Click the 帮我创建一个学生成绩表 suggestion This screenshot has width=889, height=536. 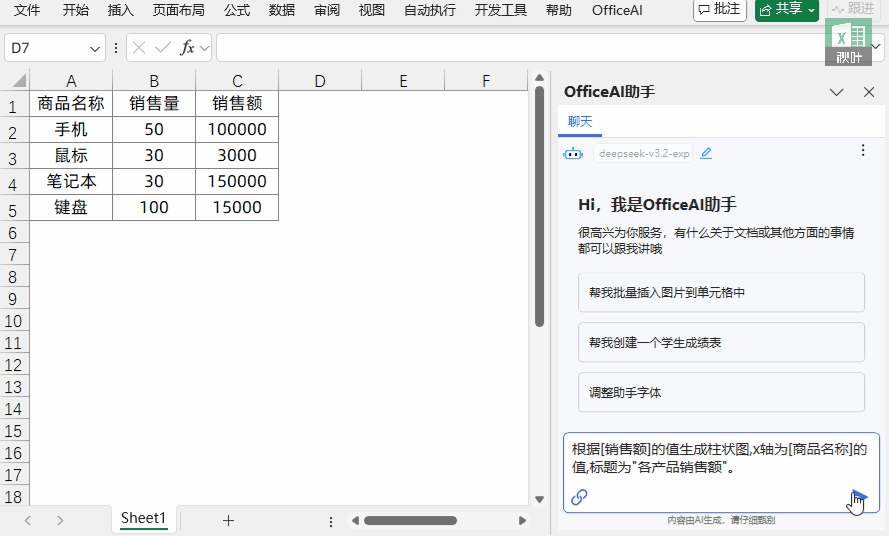point(720,342)
